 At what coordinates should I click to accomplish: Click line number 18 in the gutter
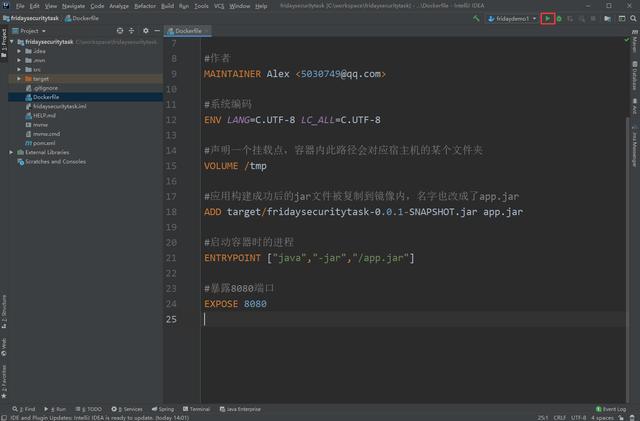pos(171,212)
